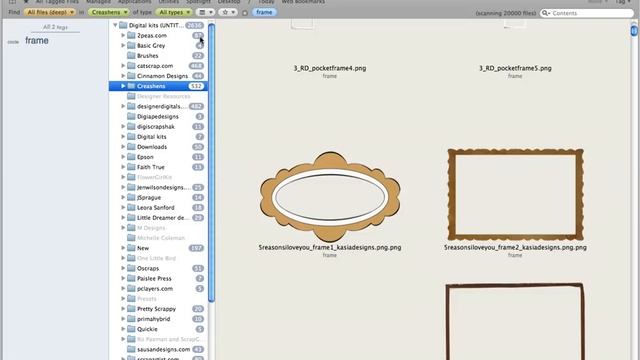Click the frame tag label under pocketframe4
The image size is (640, 360).
pyautogui.click(x=330, y=76)
